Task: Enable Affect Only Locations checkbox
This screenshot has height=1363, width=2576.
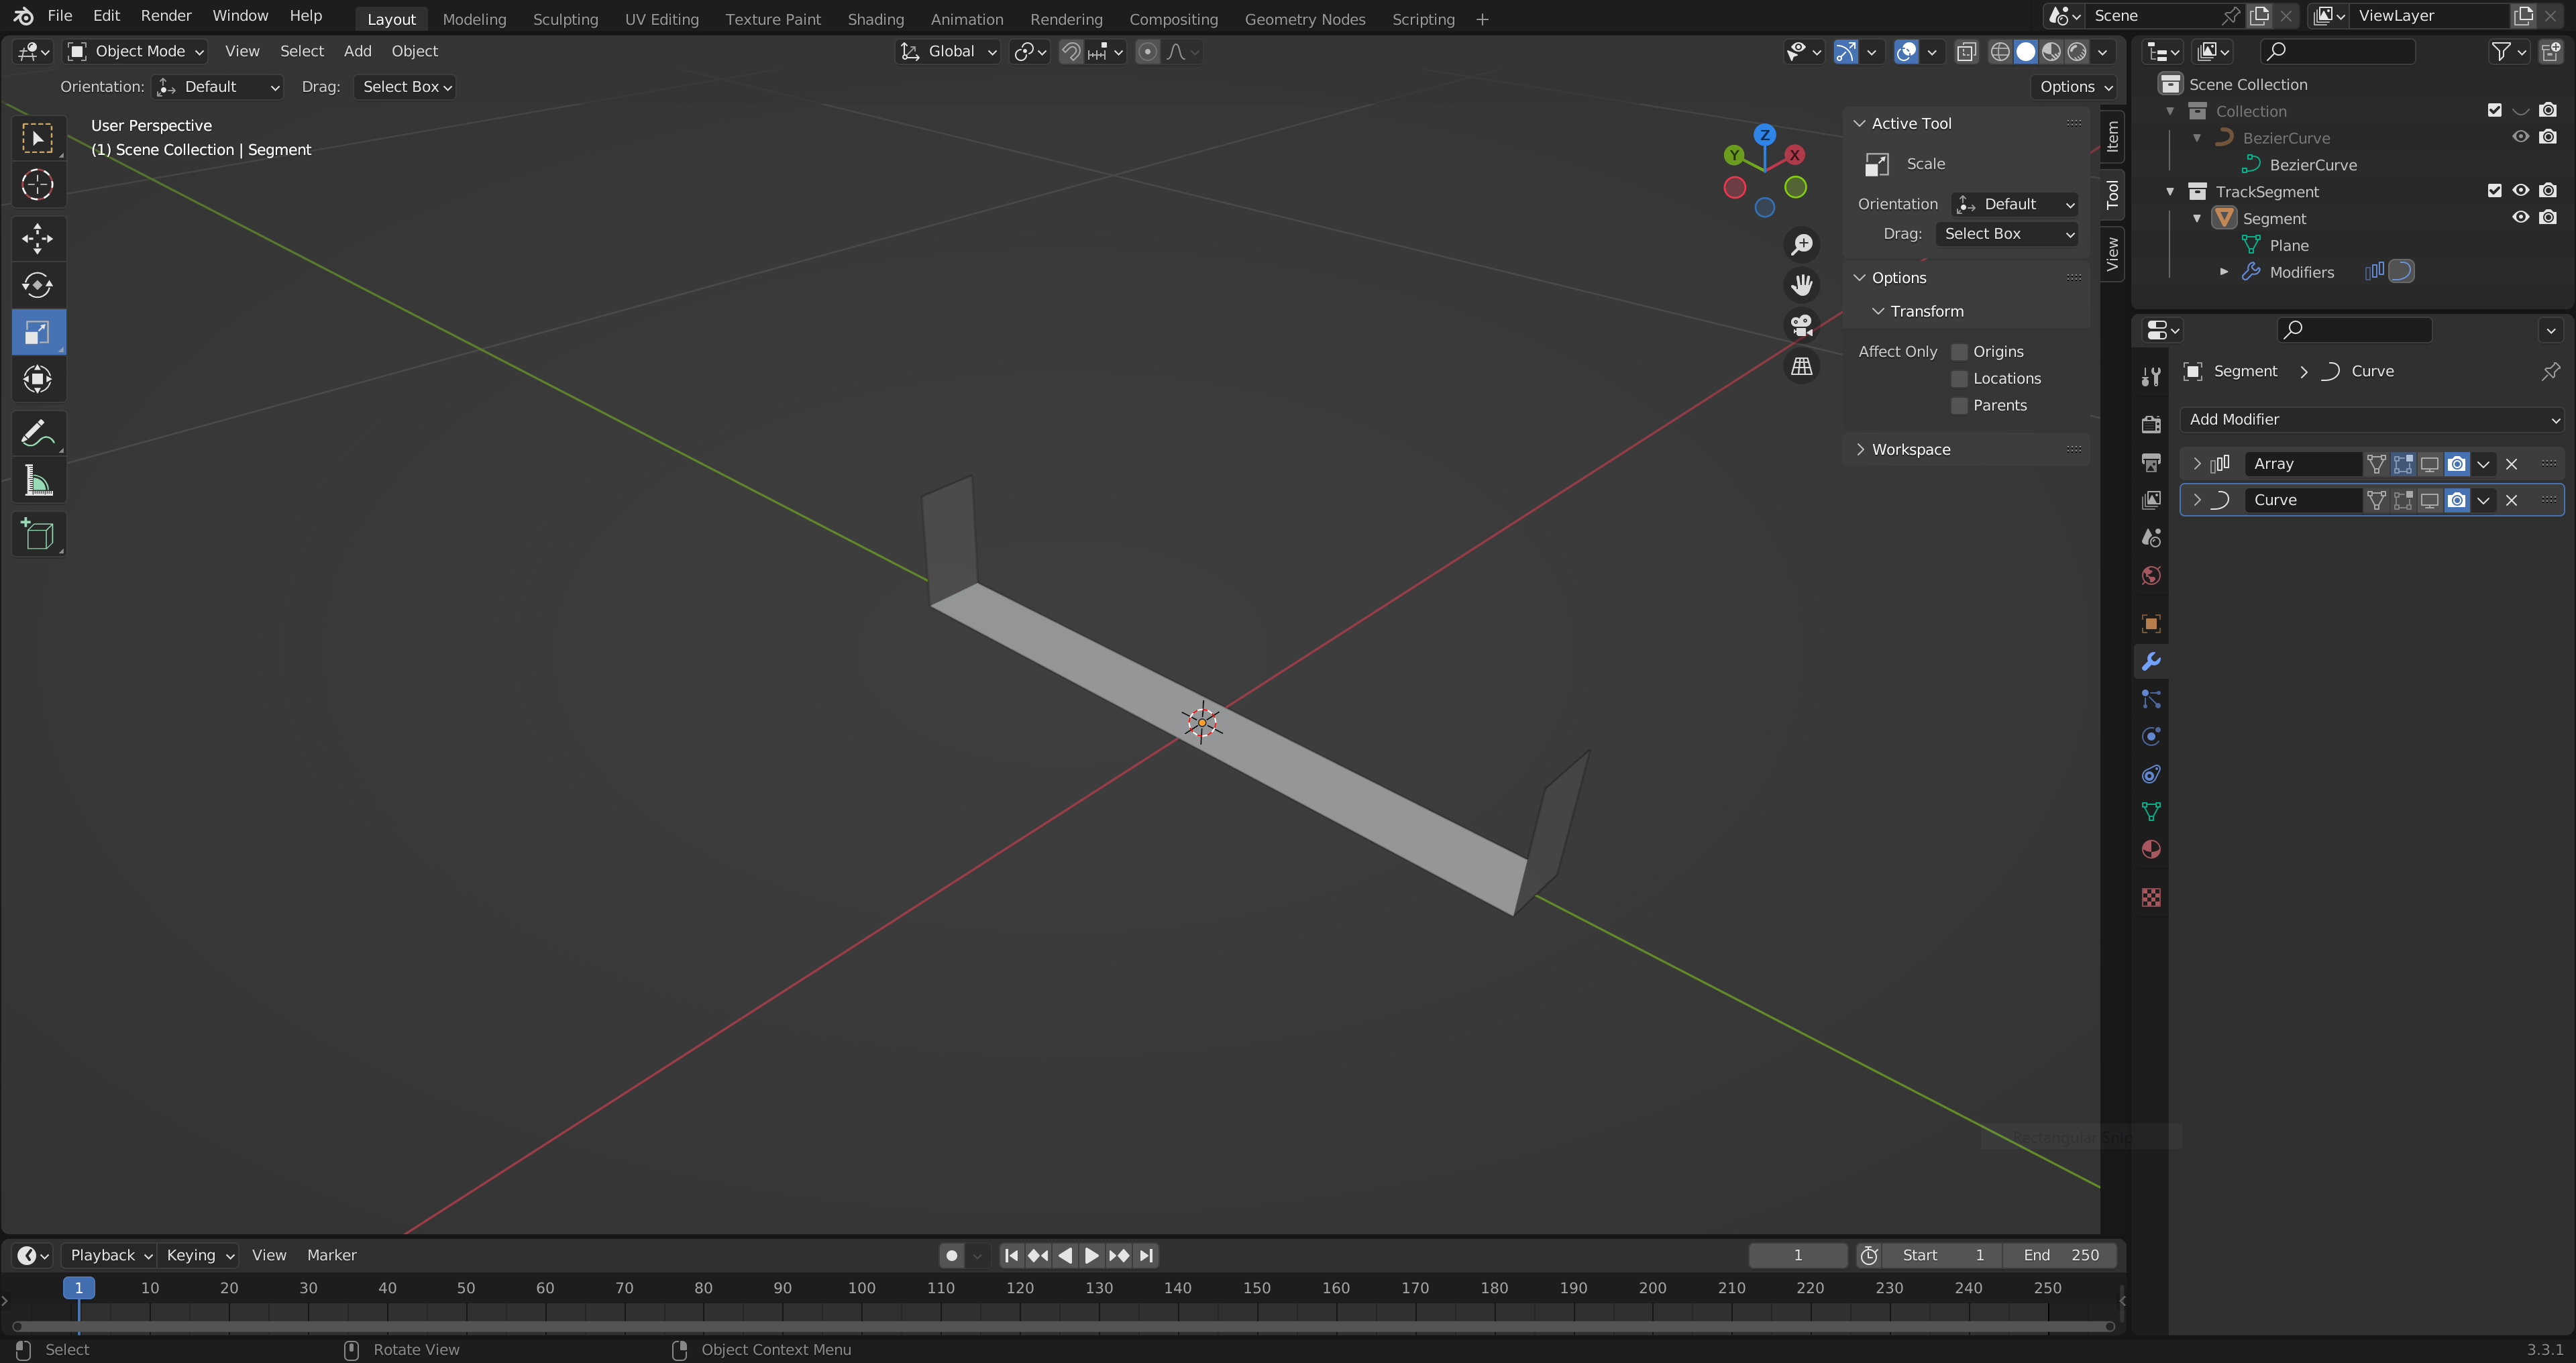Action: pyautogui.click(x=1959, y=379)
